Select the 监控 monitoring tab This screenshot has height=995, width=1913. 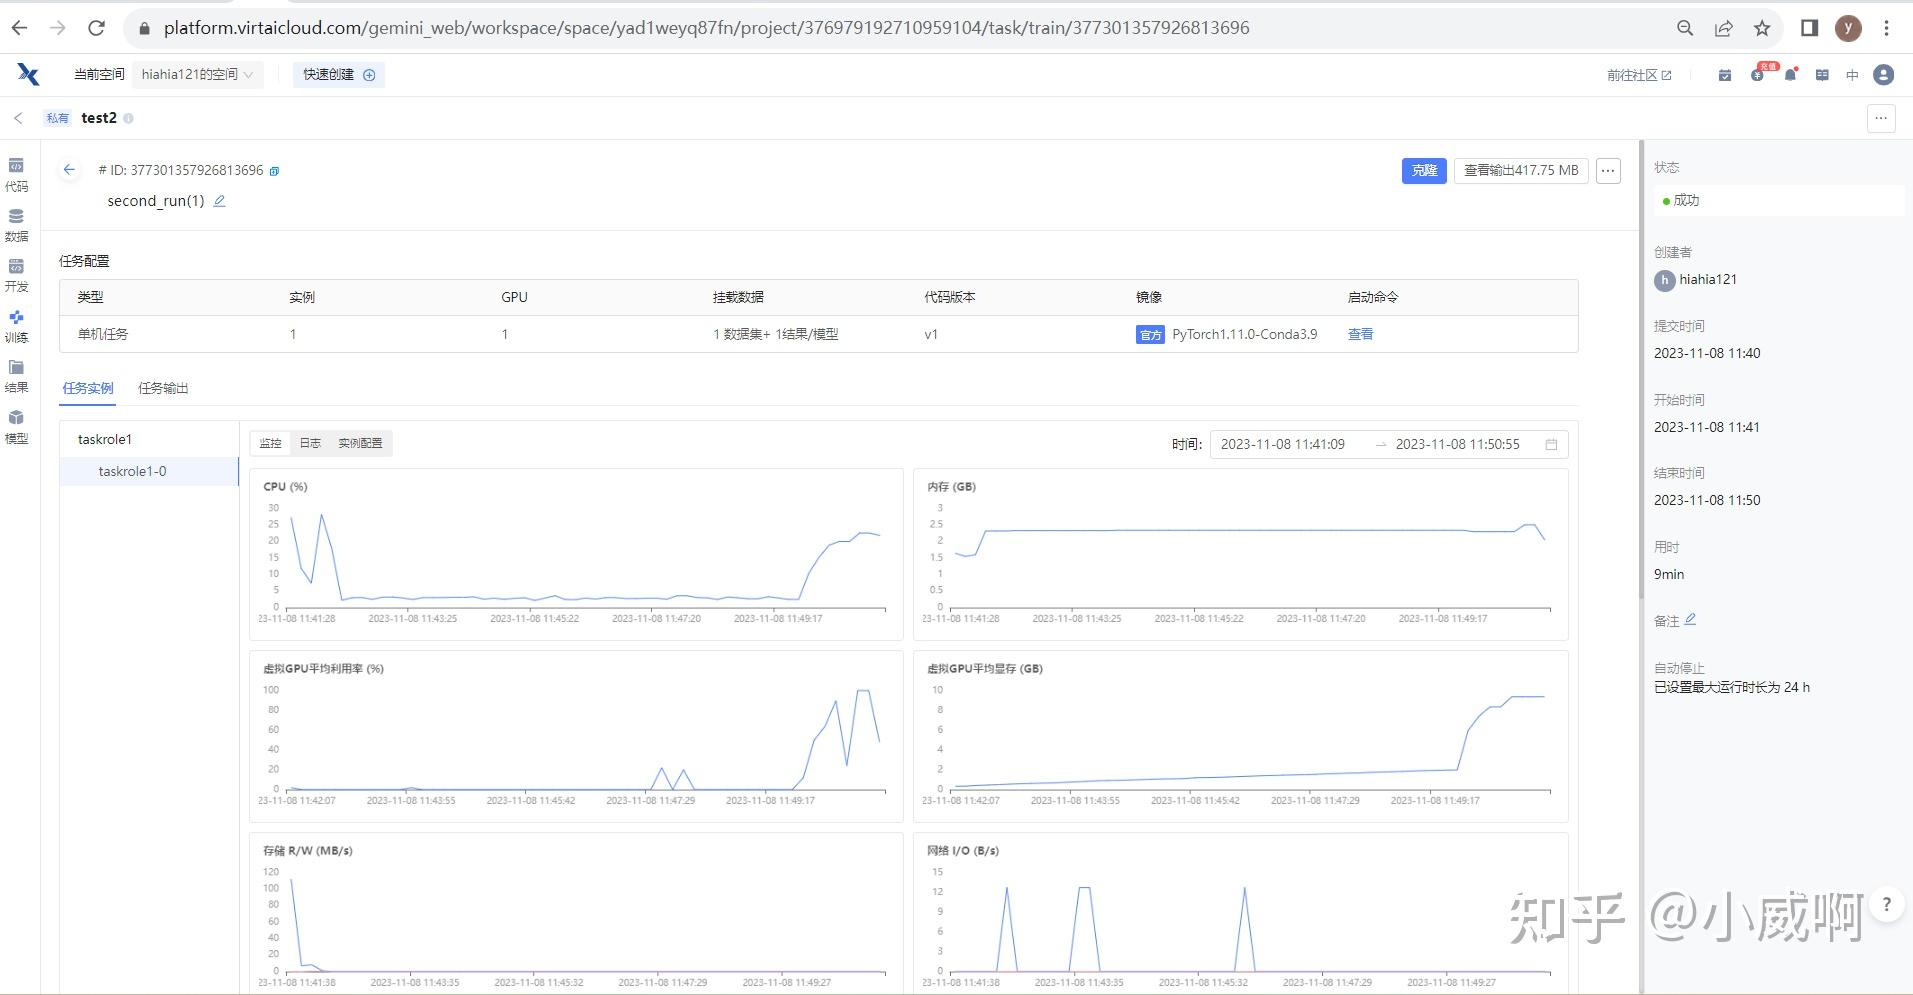[x=270, y=443]
